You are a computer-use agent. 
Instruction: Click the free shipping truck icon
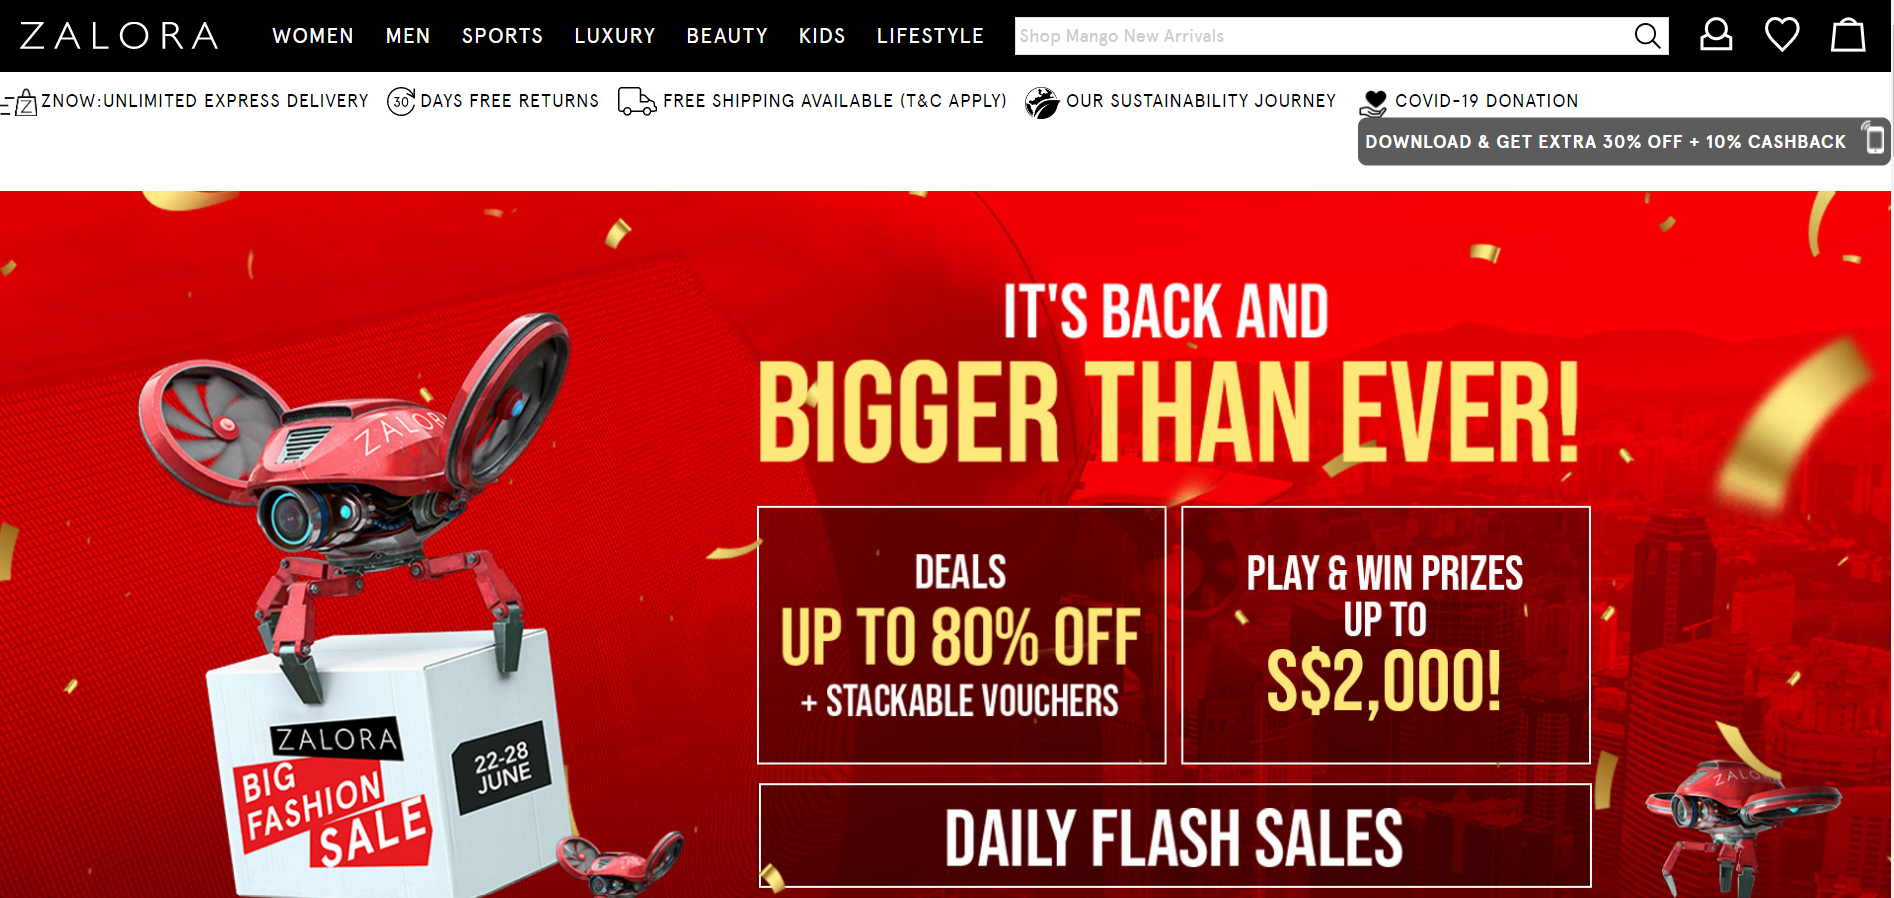tap(637, 101)
